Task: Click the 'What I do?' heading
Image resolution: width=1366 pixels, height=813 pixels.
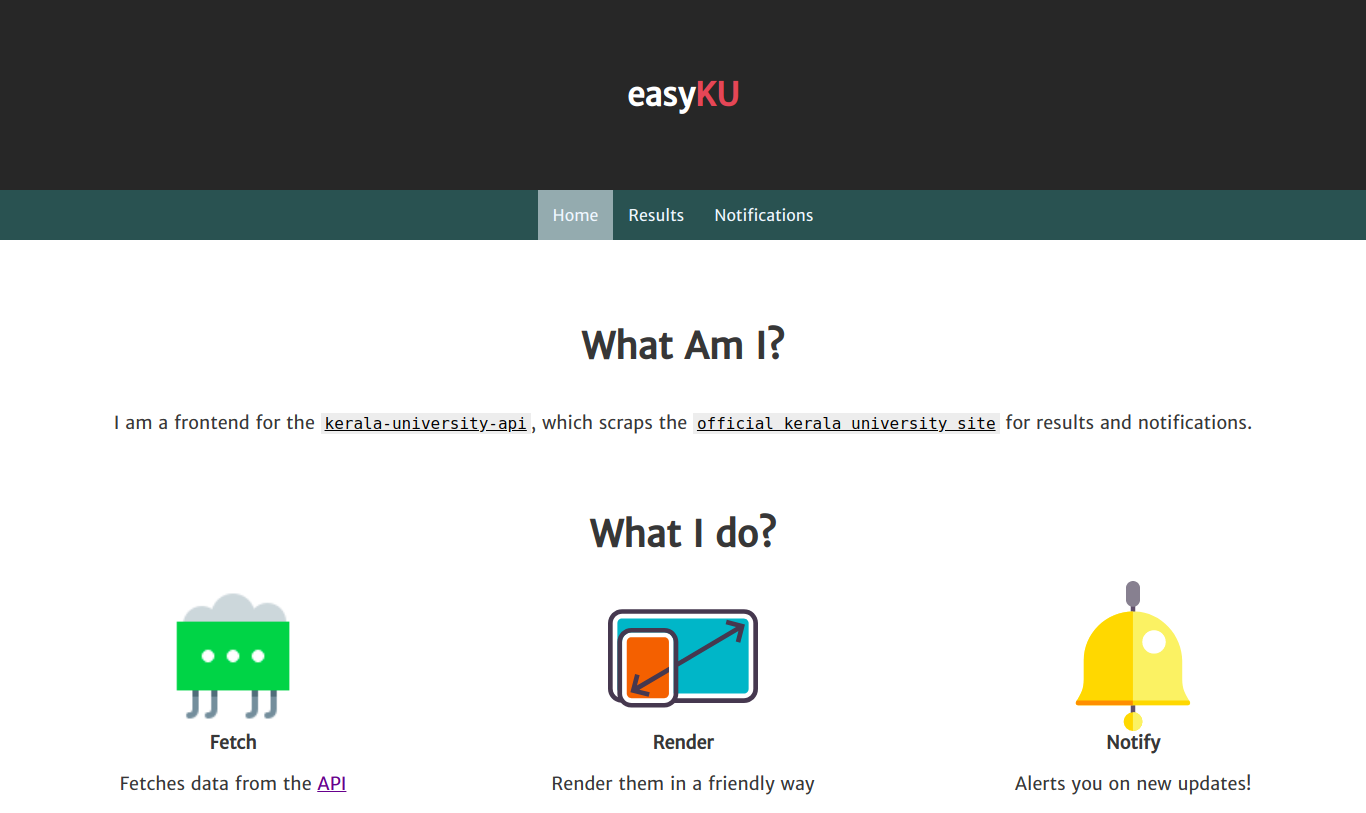Action: point(683,532)
